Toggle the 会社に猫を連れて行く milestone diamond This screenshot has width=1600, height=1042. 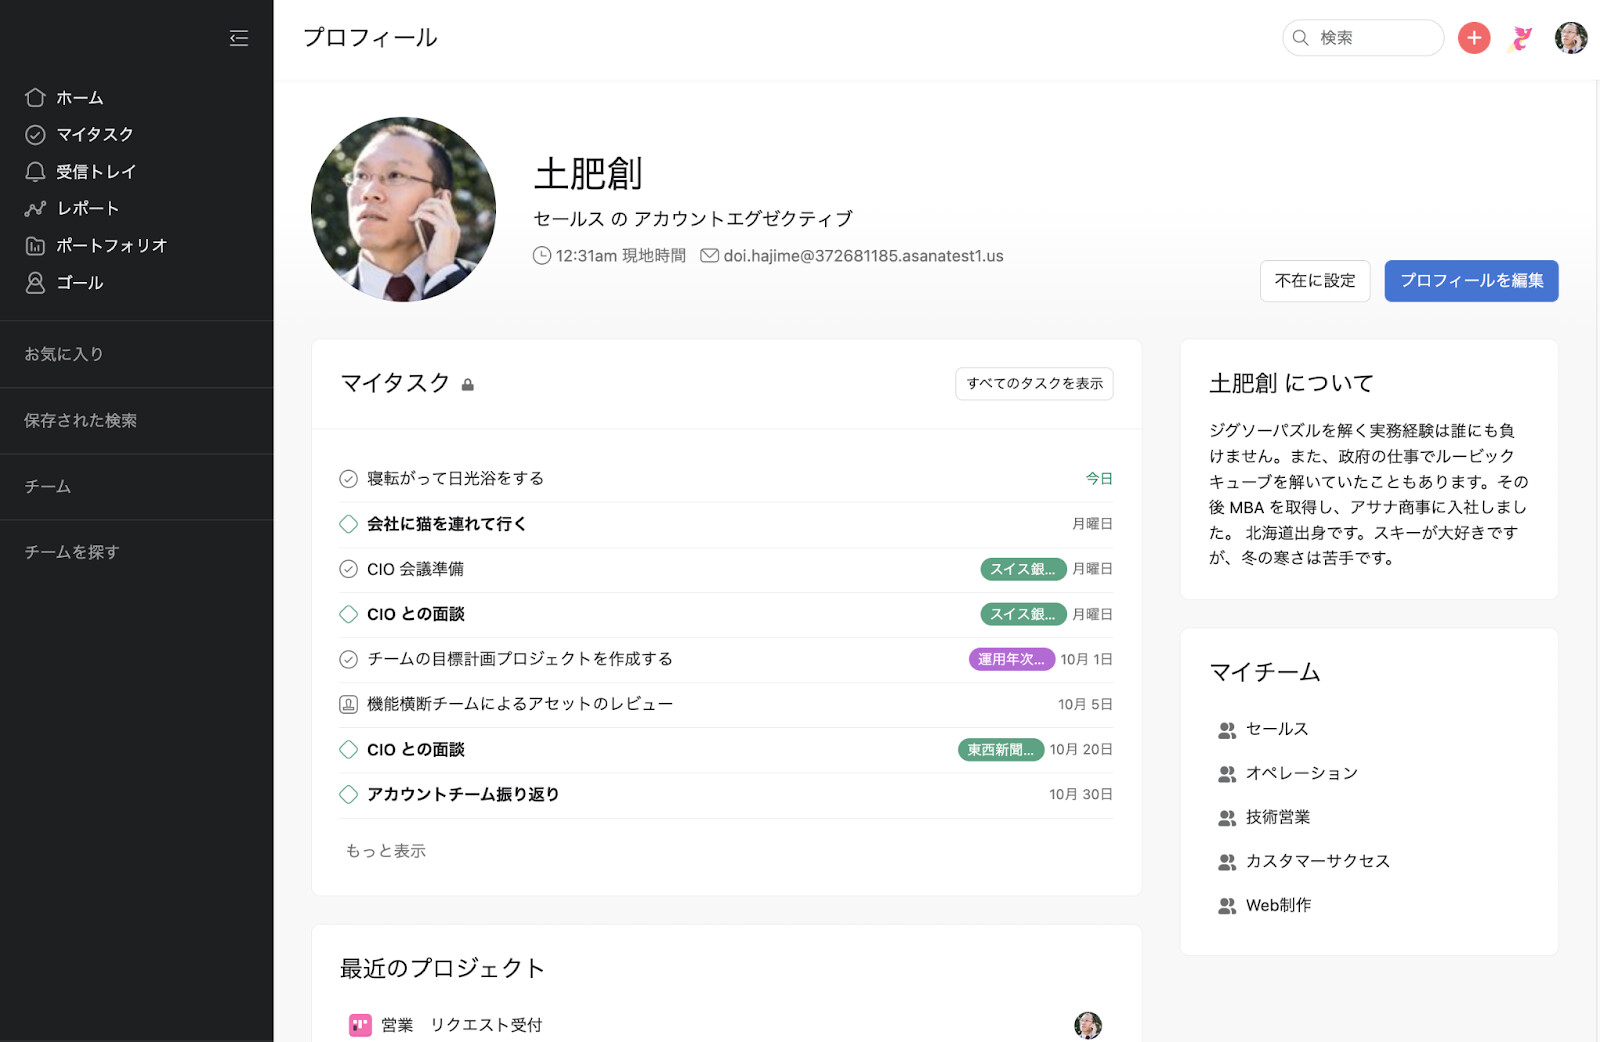coord(349,524)
